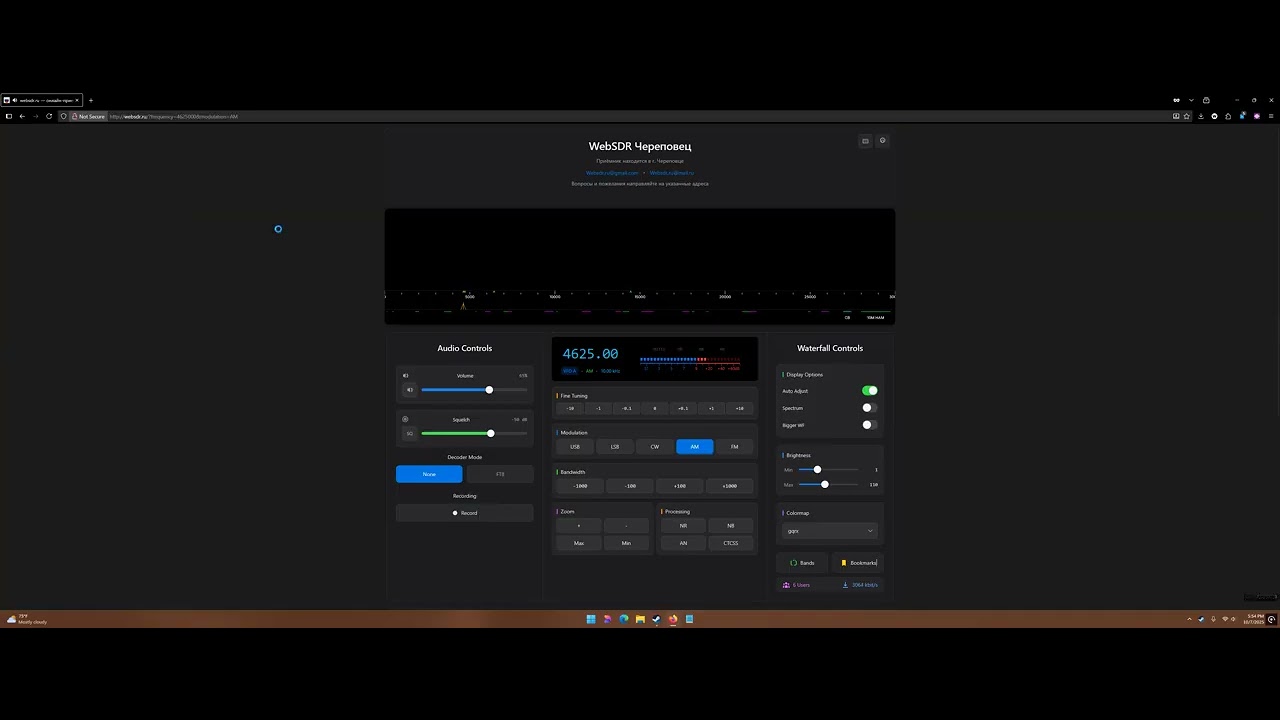Click the download kbit/s arrow icon

(846, 585)
